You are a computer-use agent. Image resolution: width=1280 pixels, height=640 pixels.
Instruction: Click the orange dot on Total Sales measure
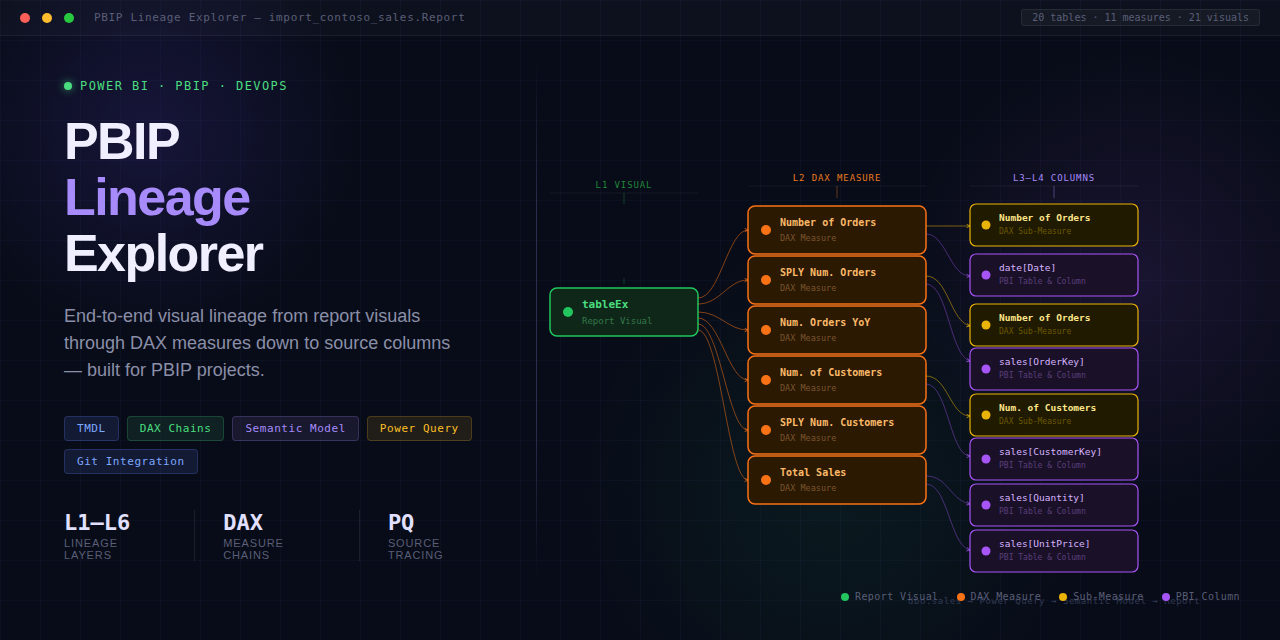(766, 479)
